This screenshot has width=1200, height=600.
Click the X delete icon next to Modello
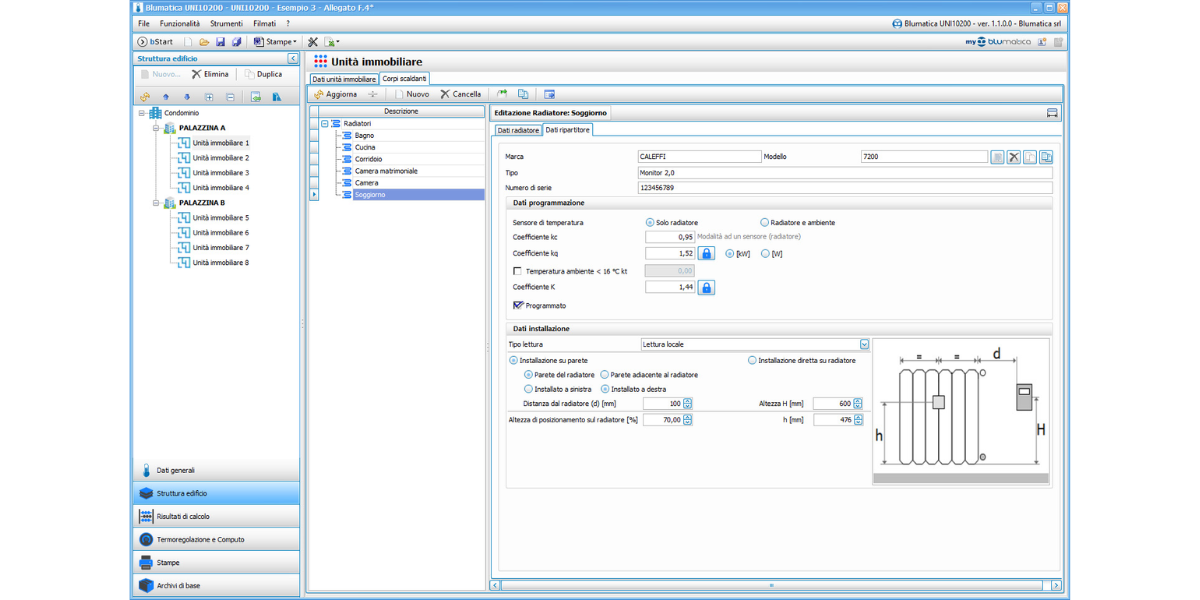click(1013, 157)
